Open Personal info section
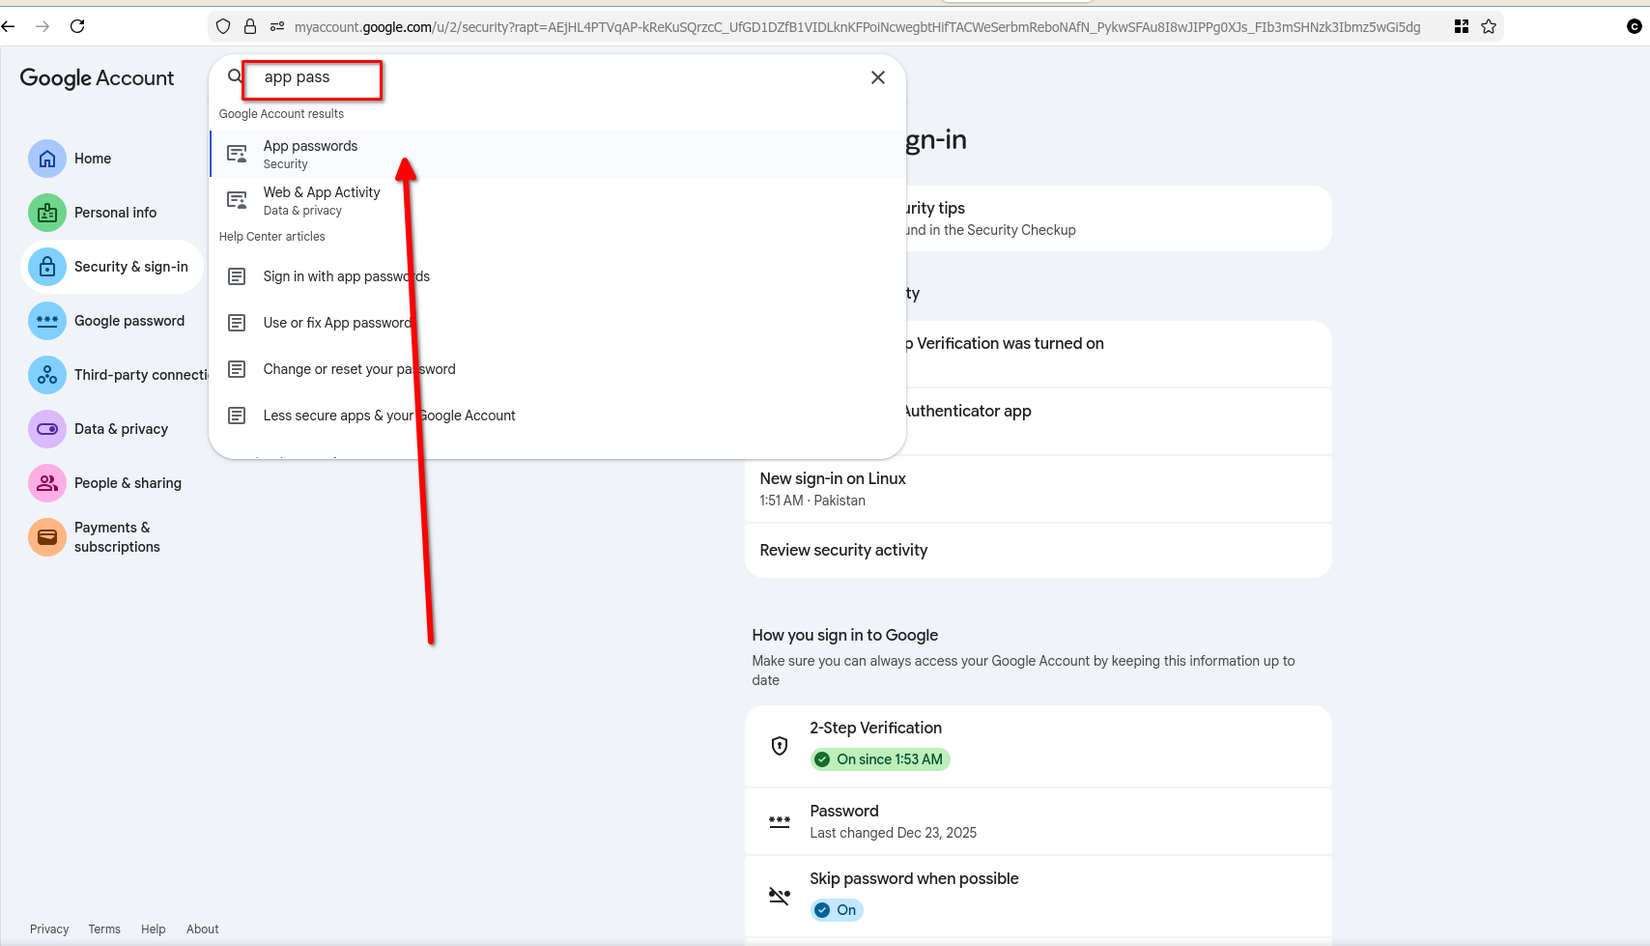Image resolution: width=1650 pixels, height=946 pixels. coord(112,212)
